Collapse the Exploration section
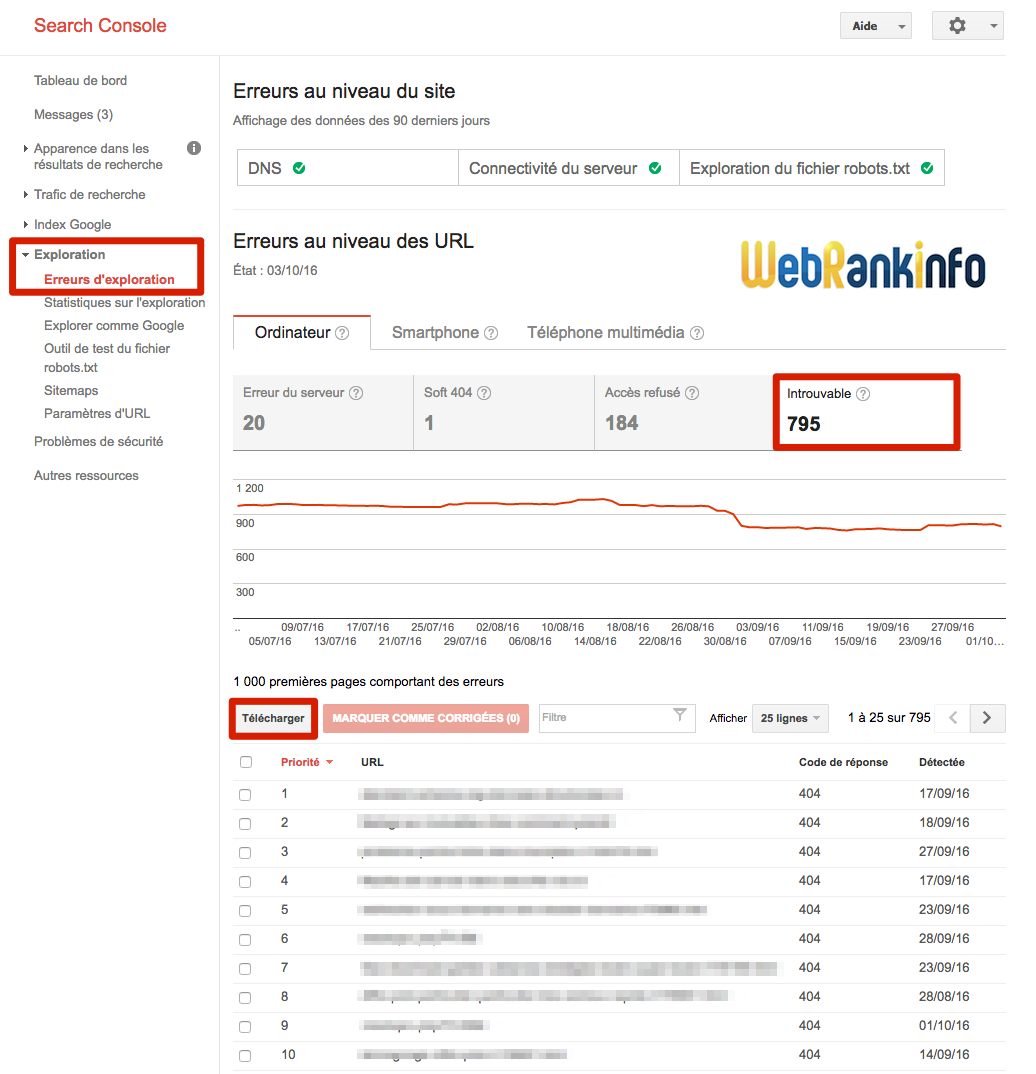 tap(25, 254)
